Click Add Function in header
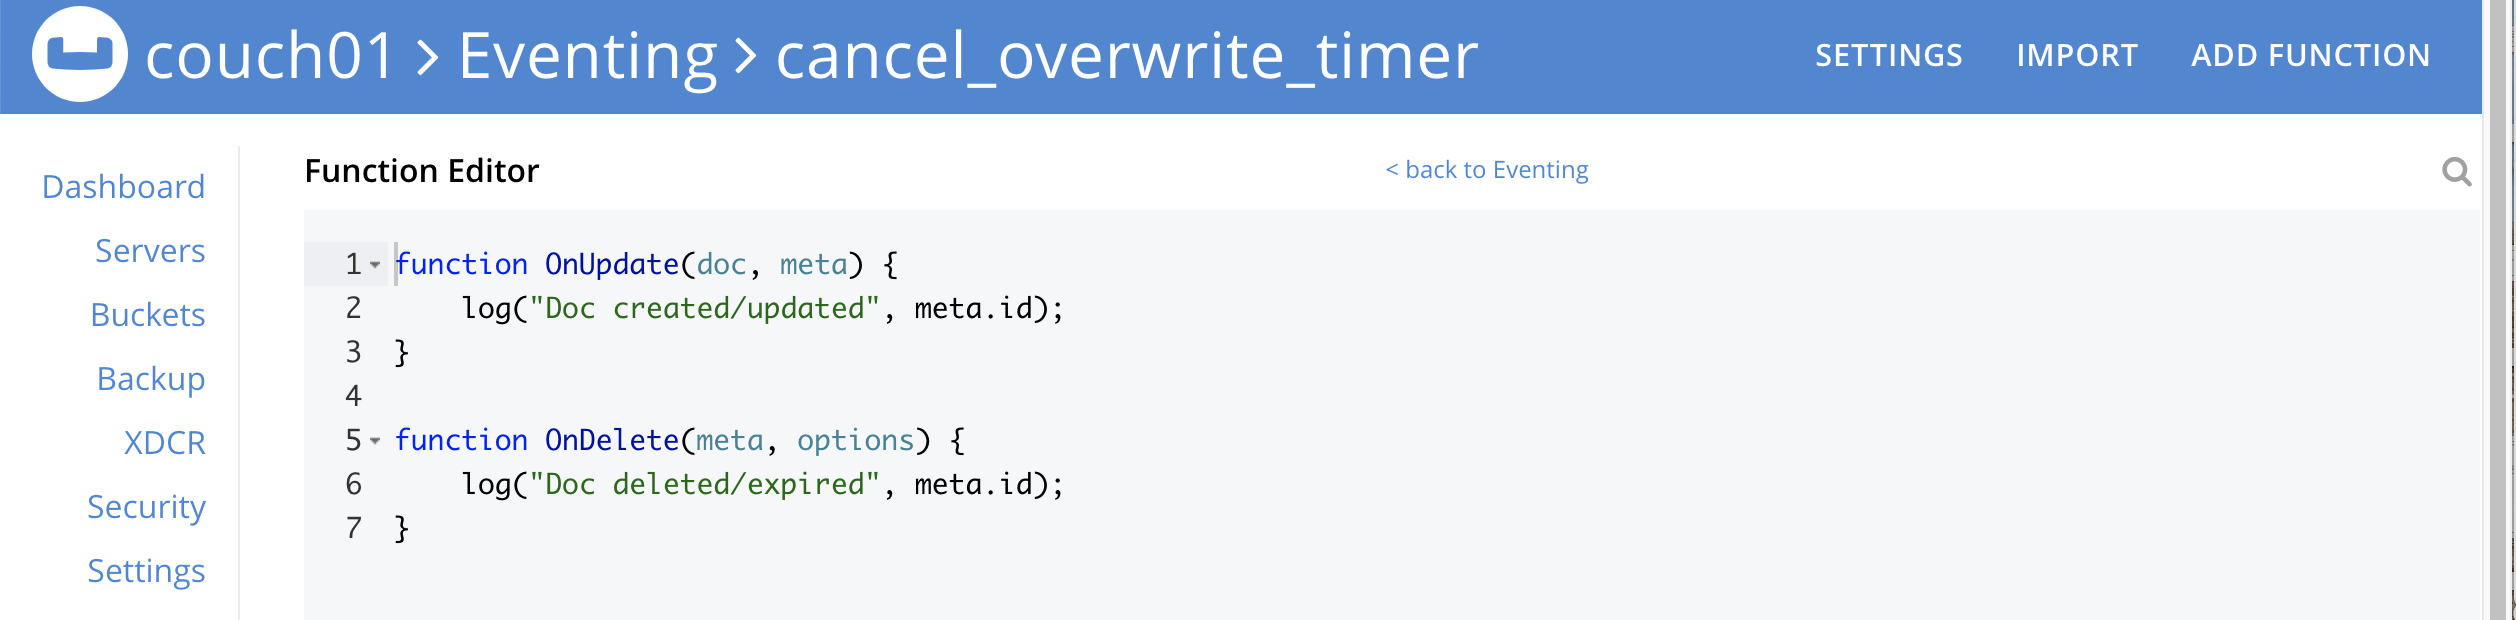2516x620 pixels. (2310, 56)
